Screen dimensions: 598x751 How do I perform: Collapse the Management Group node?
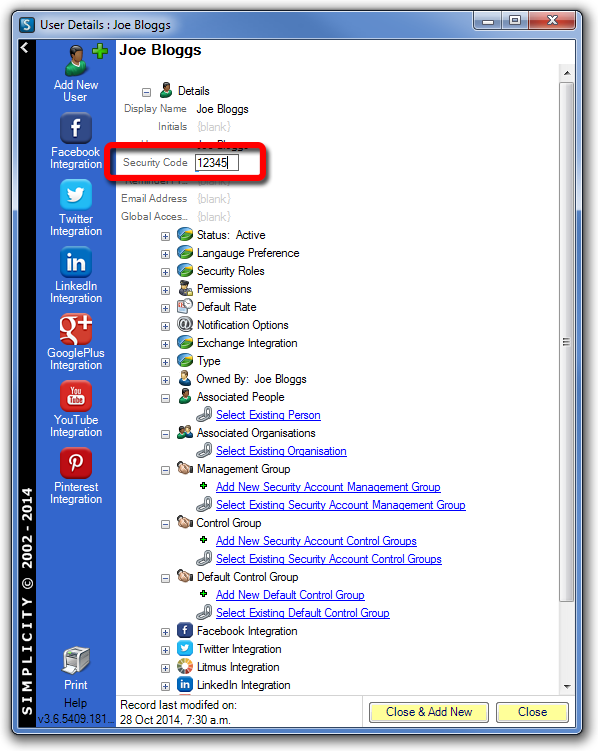click(165, 470)
